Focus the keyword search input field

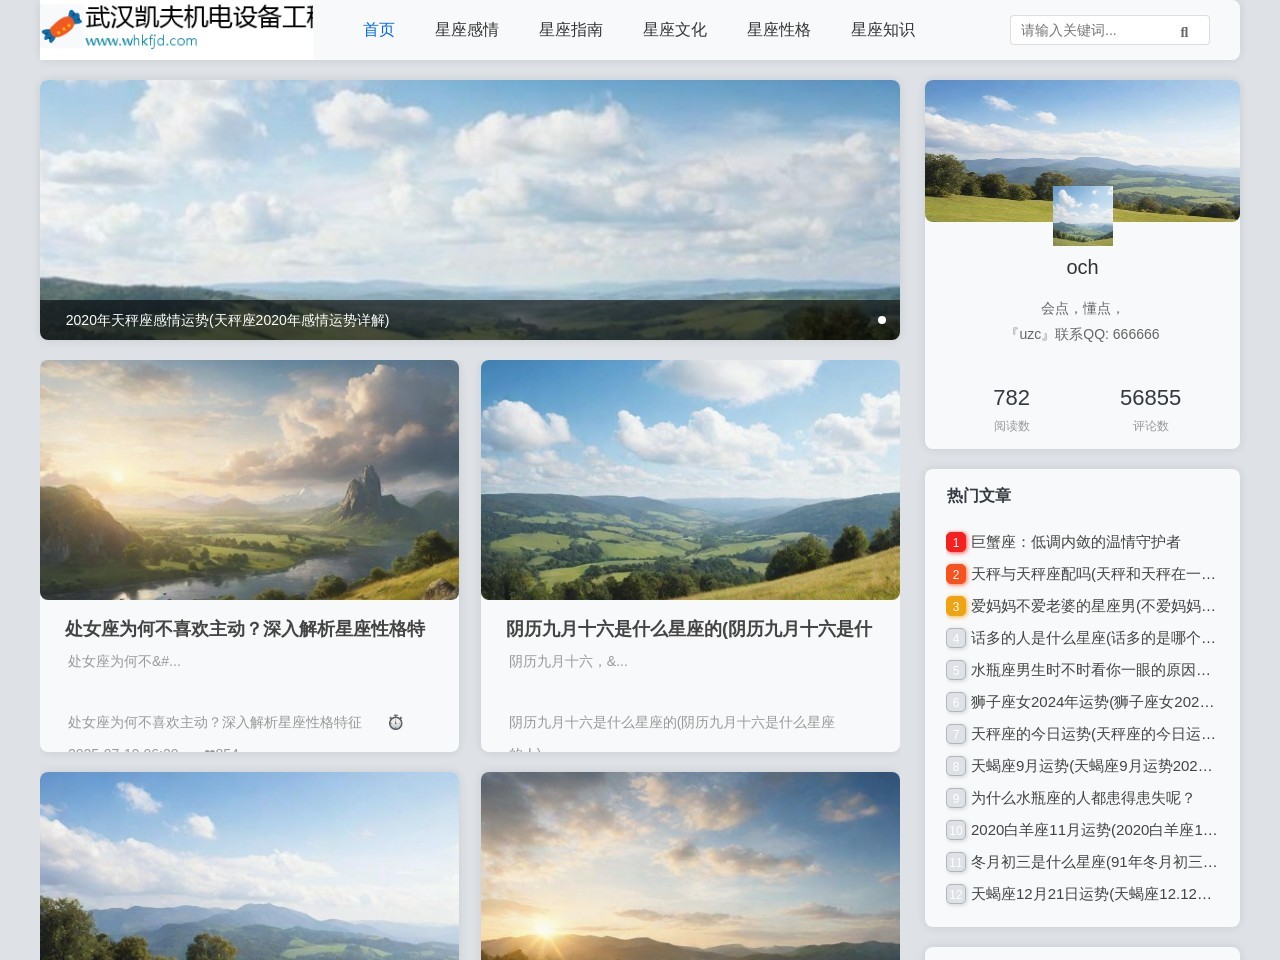click(1090, 31)
